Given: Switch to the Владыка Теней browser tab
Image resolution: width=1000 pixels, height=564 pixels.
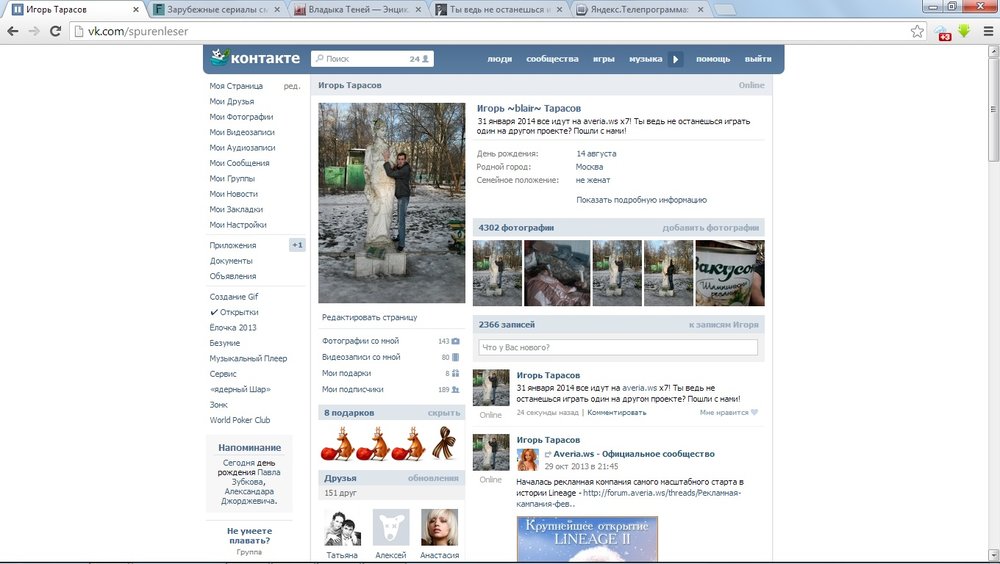Looking at the screenshot, I should pos(360,9).
